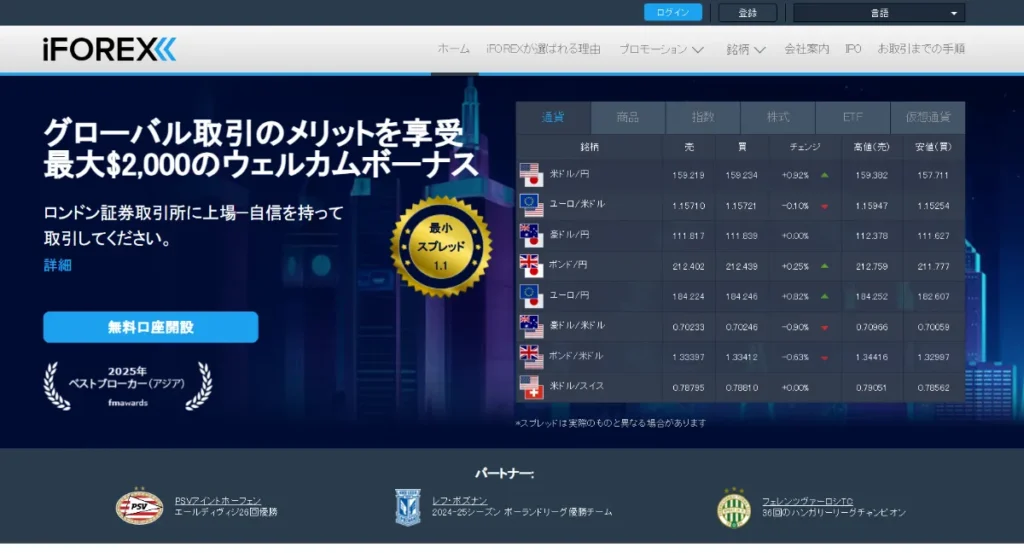
Task: Click the 米ドル/スイス instrument name
Action: pos(577,386)
